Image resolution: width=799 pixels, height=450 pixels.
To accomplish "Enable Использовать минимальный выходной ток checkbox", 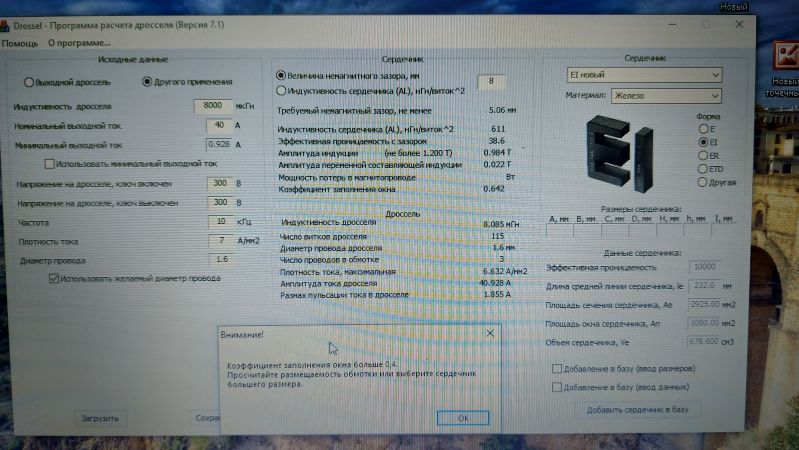I will 49,163.
